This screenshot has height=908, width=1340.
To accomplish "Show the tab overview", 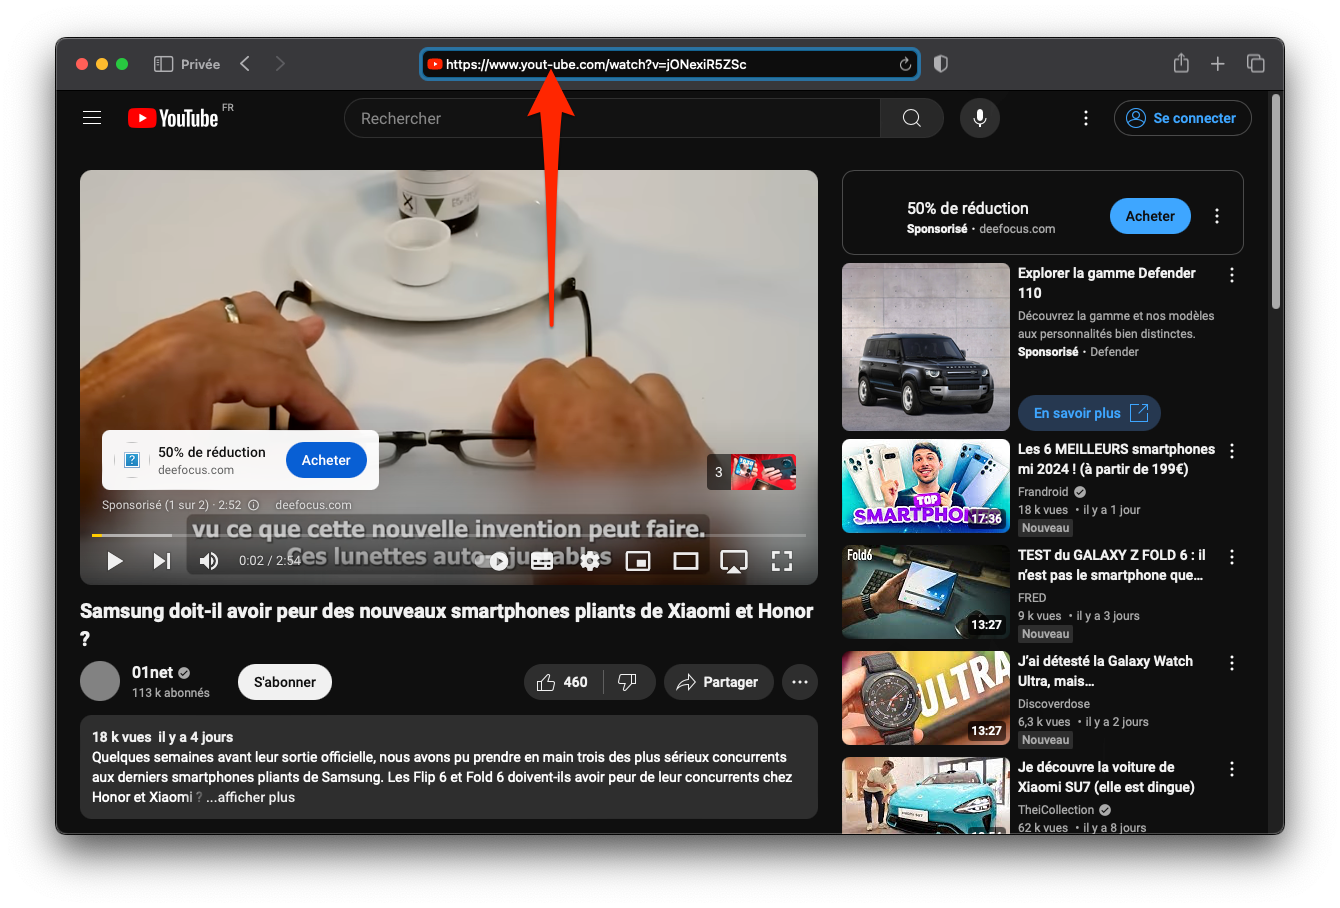I will (x=1255, y=64).
